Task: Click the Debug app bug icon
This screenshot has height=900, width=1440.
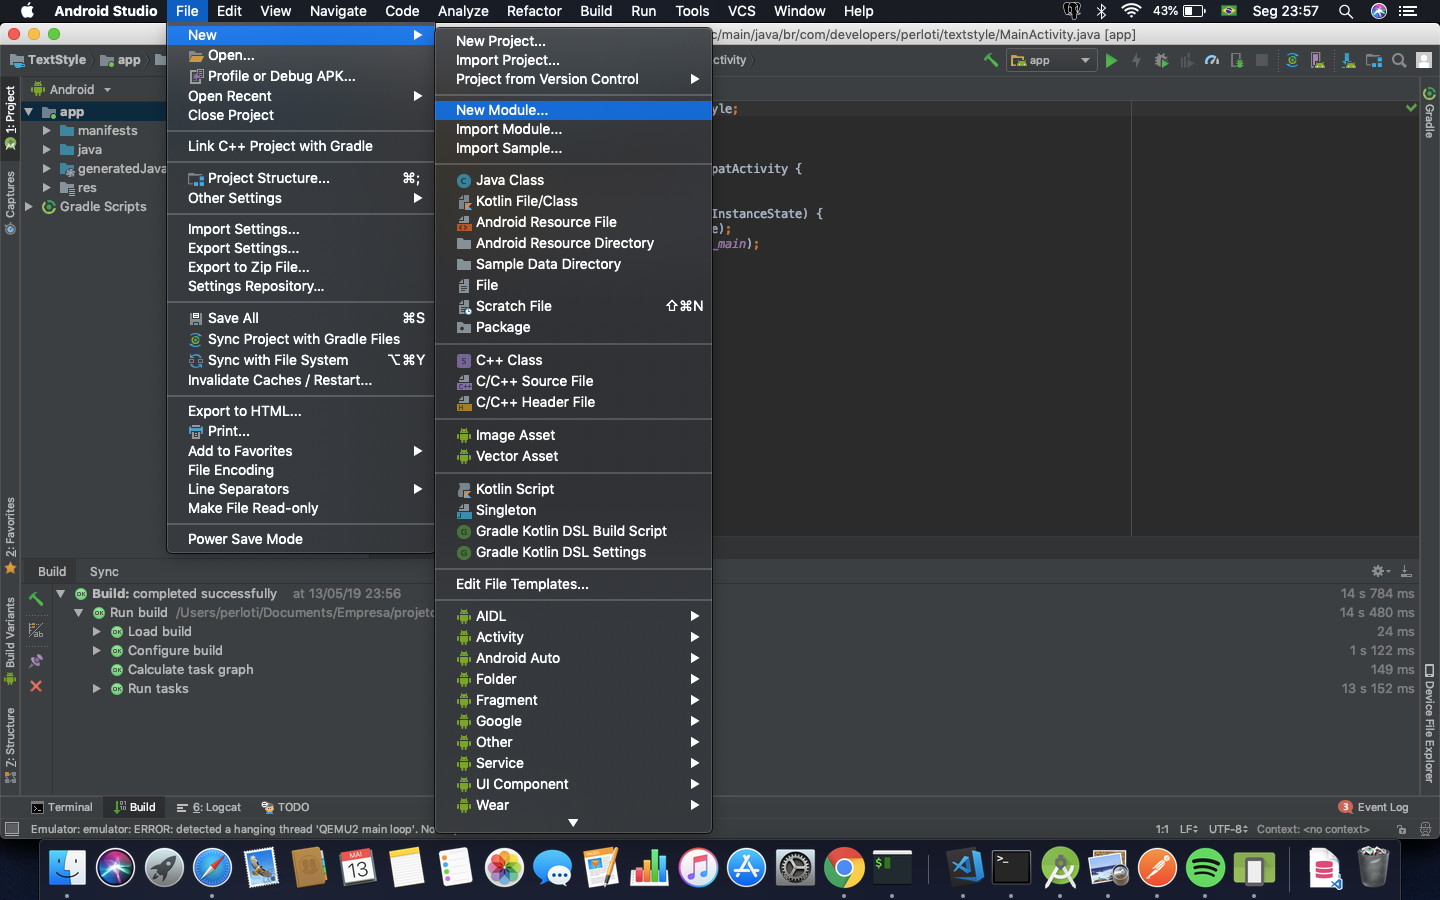Action: pyautogui.click(x=1161, y=61)
